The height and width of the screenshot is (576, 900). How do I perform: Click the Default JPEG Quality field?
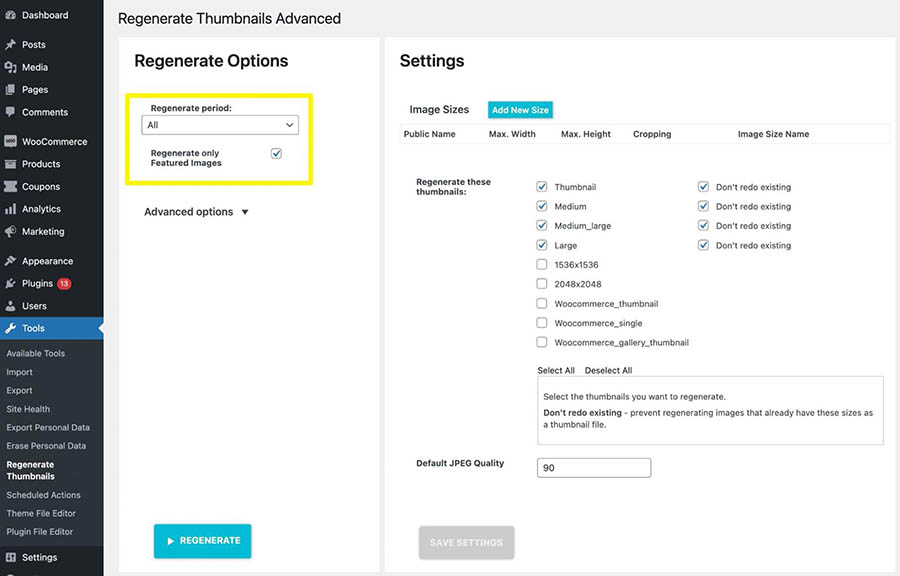click(594, 468)
